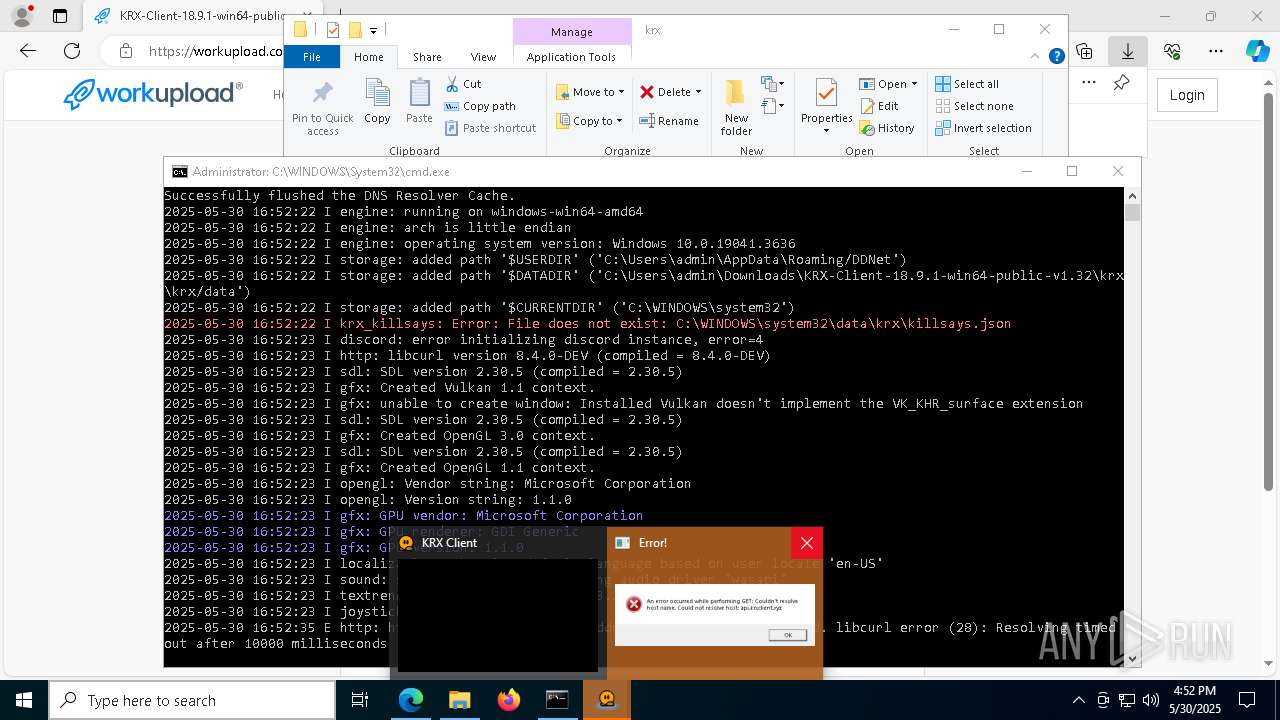Click the Edge back arrow button
This screenshot has width=1280, height=720.
click(x=28, y=51)
